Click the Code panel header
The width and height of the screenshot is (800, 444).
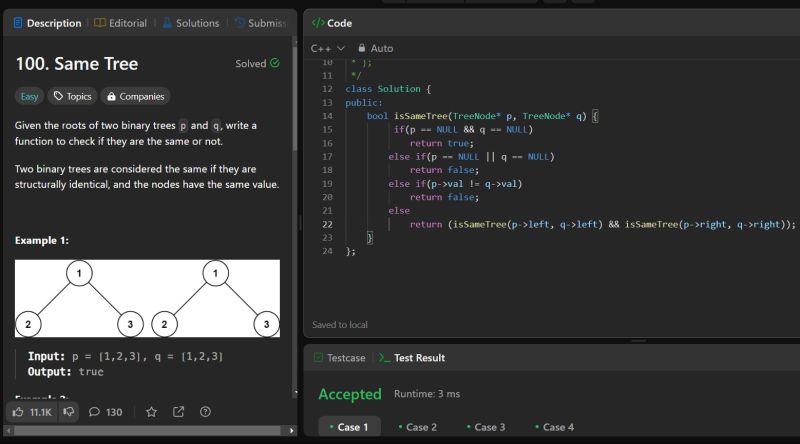(x=332, y=23)
